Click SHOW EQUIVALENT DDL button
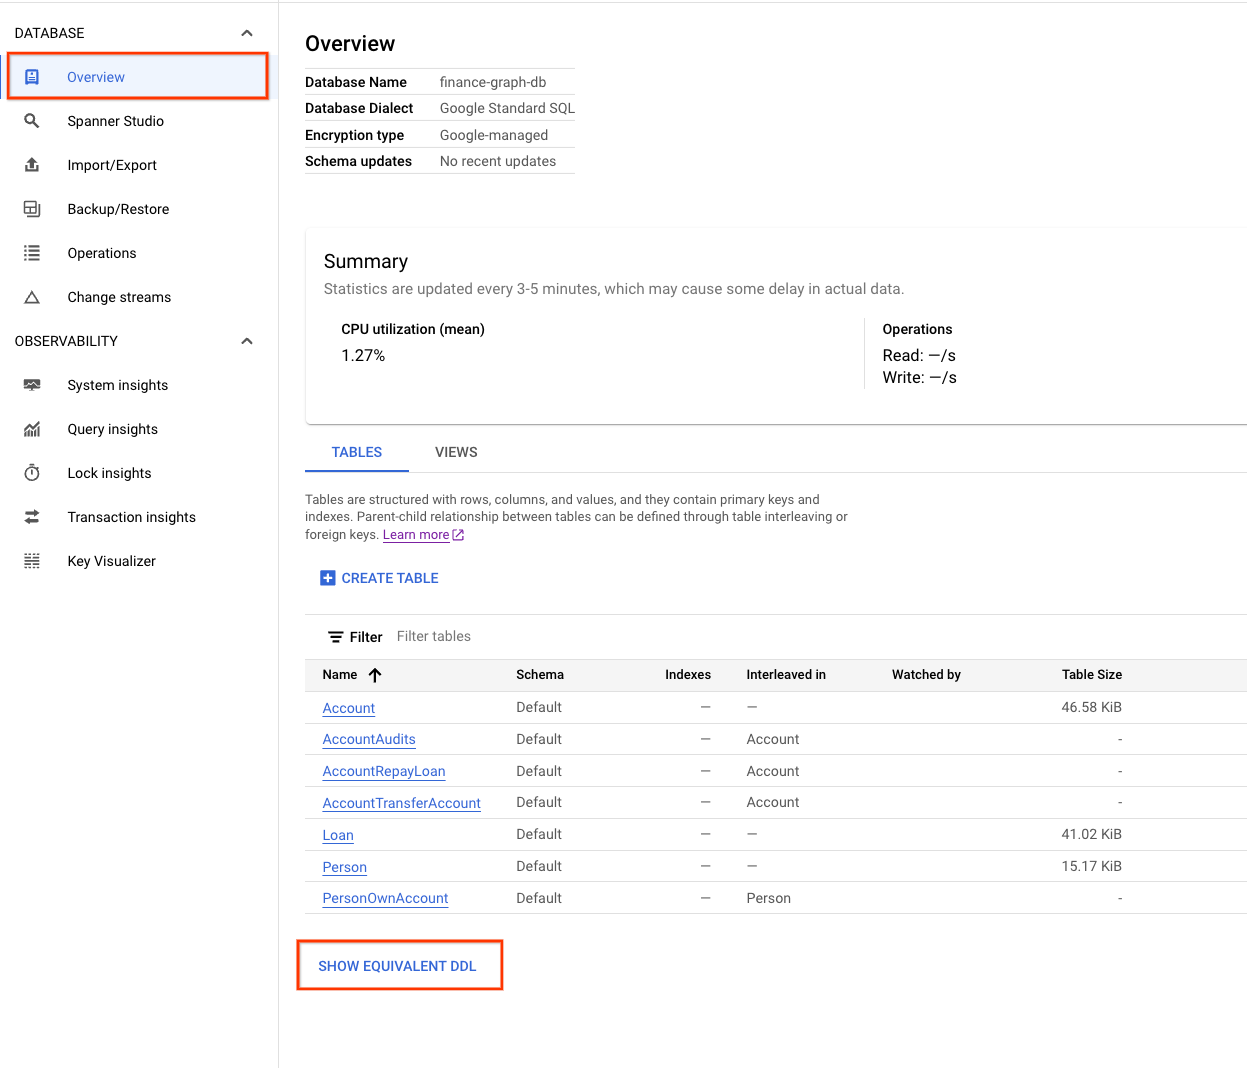Viewport: 1247px width, 1068px height. pos(397,966)
